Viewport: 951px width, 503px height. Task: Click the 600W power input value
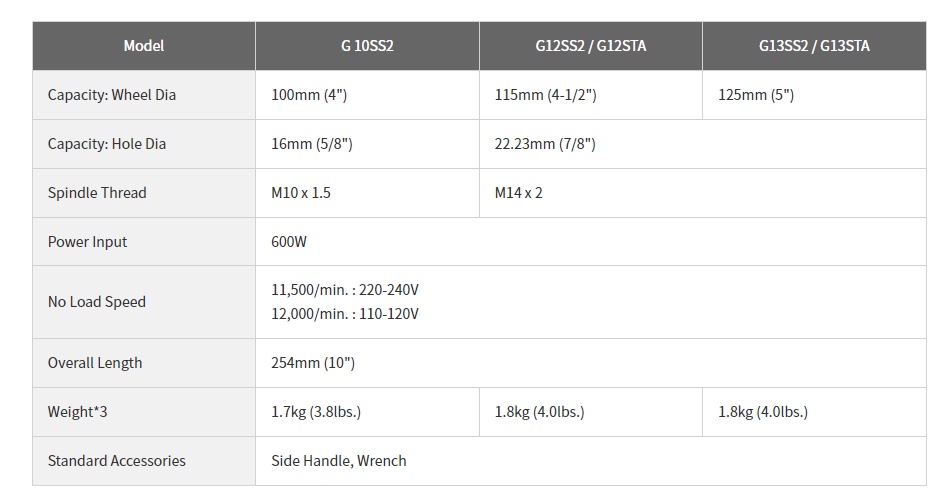(289, 241)
